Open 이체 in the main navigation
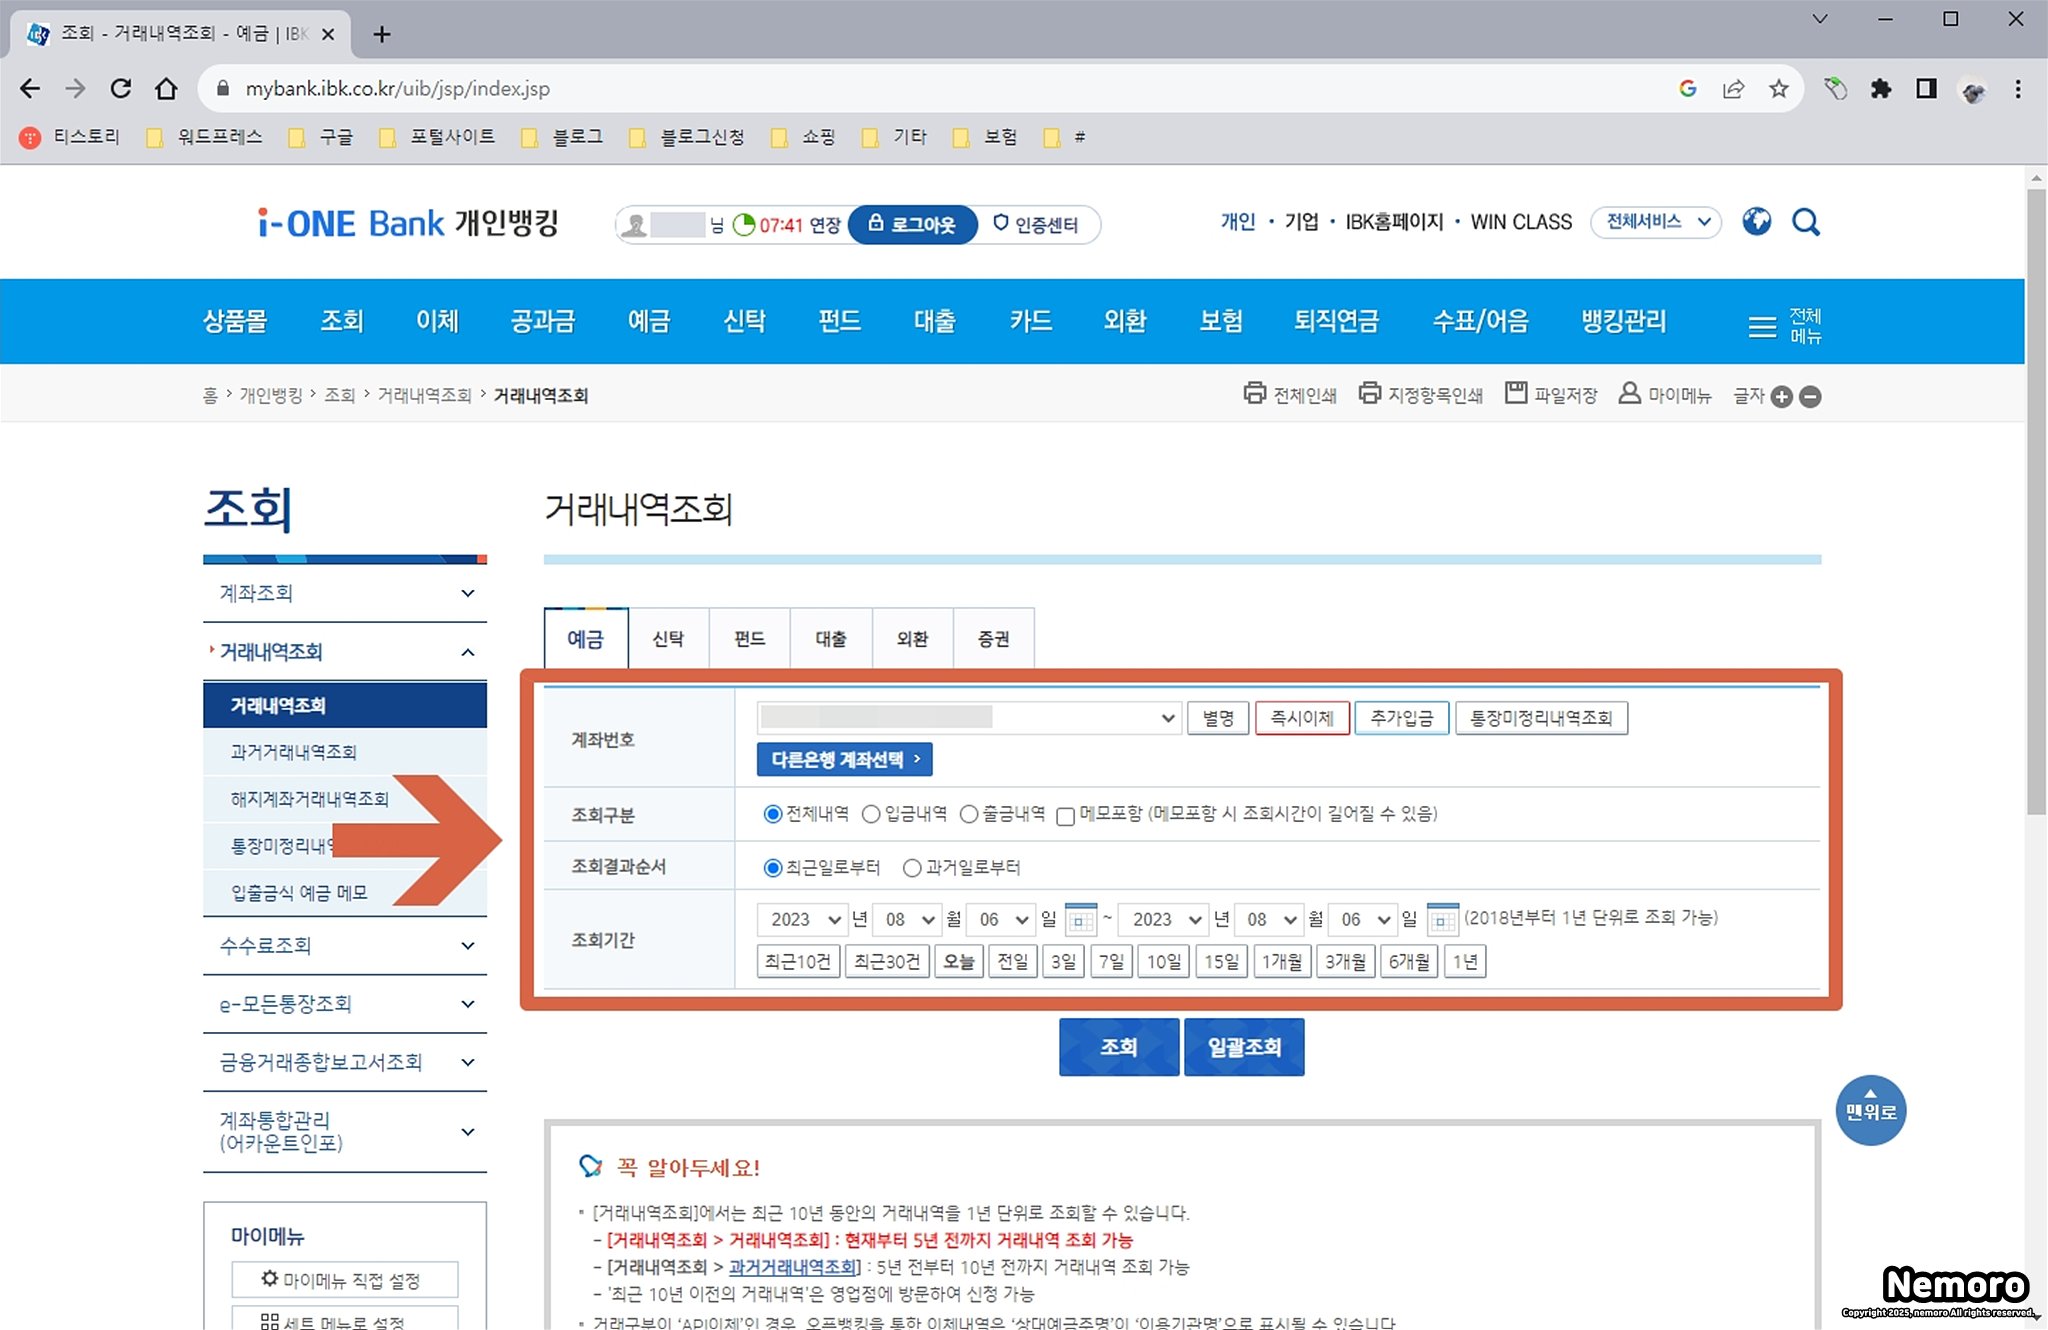Image resolution: width=2048 pixels, height=1330 pixels. point(437,321)
